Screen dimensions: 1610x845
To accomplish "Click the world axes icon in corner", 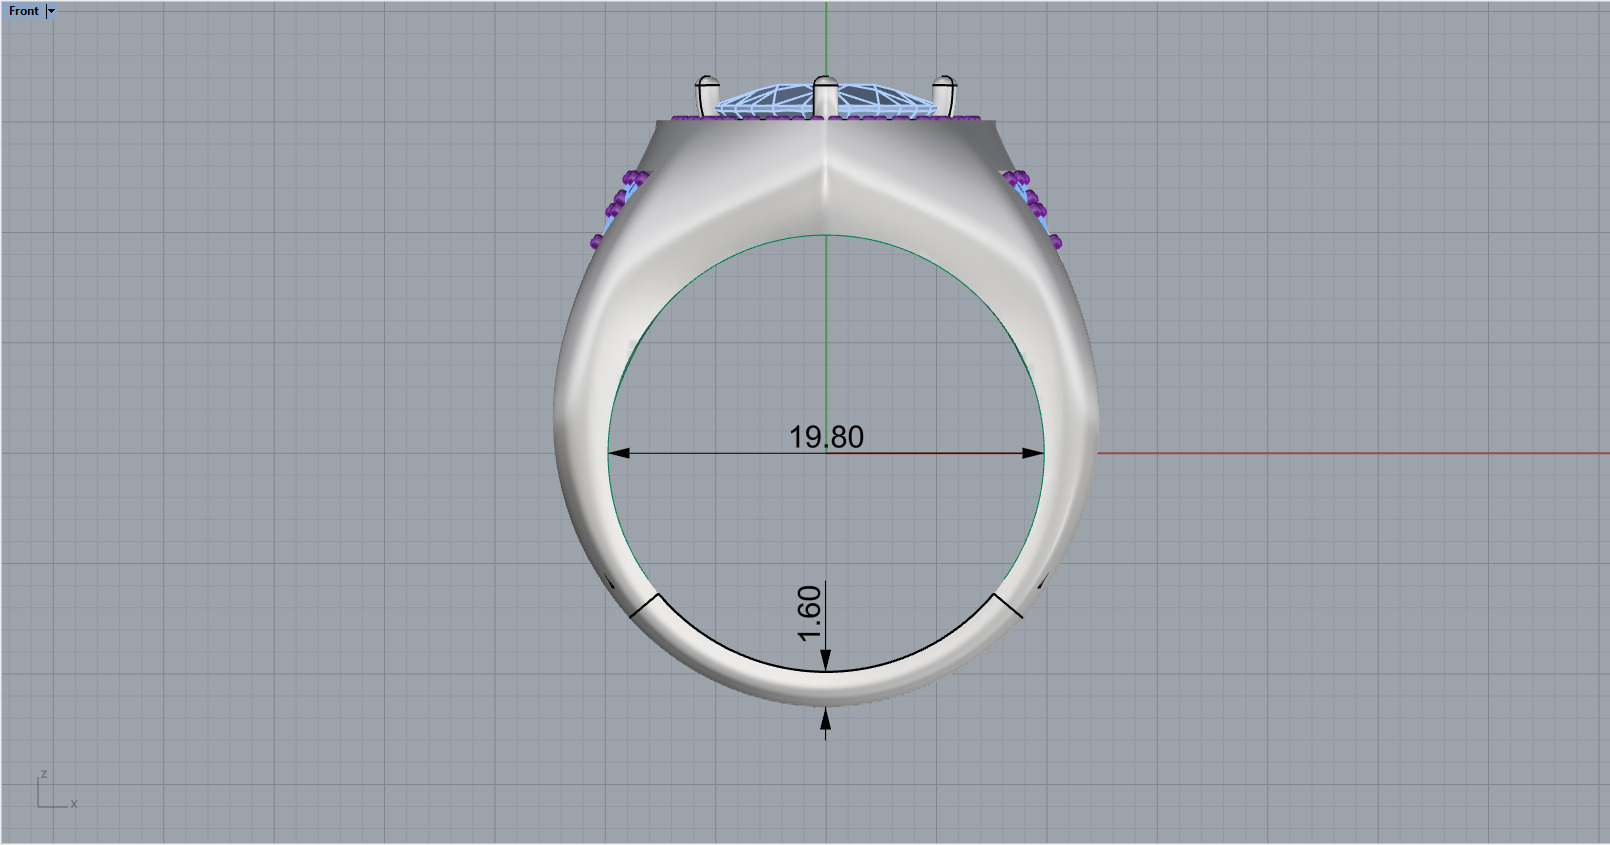I will [56, 789].
